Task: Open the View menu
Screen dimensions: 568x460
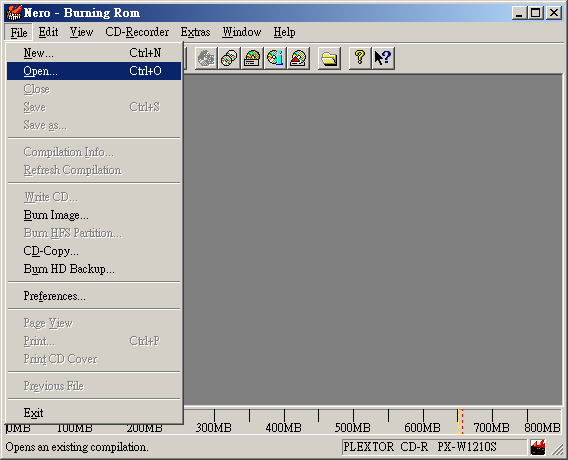Action: [x=81, y=32]
